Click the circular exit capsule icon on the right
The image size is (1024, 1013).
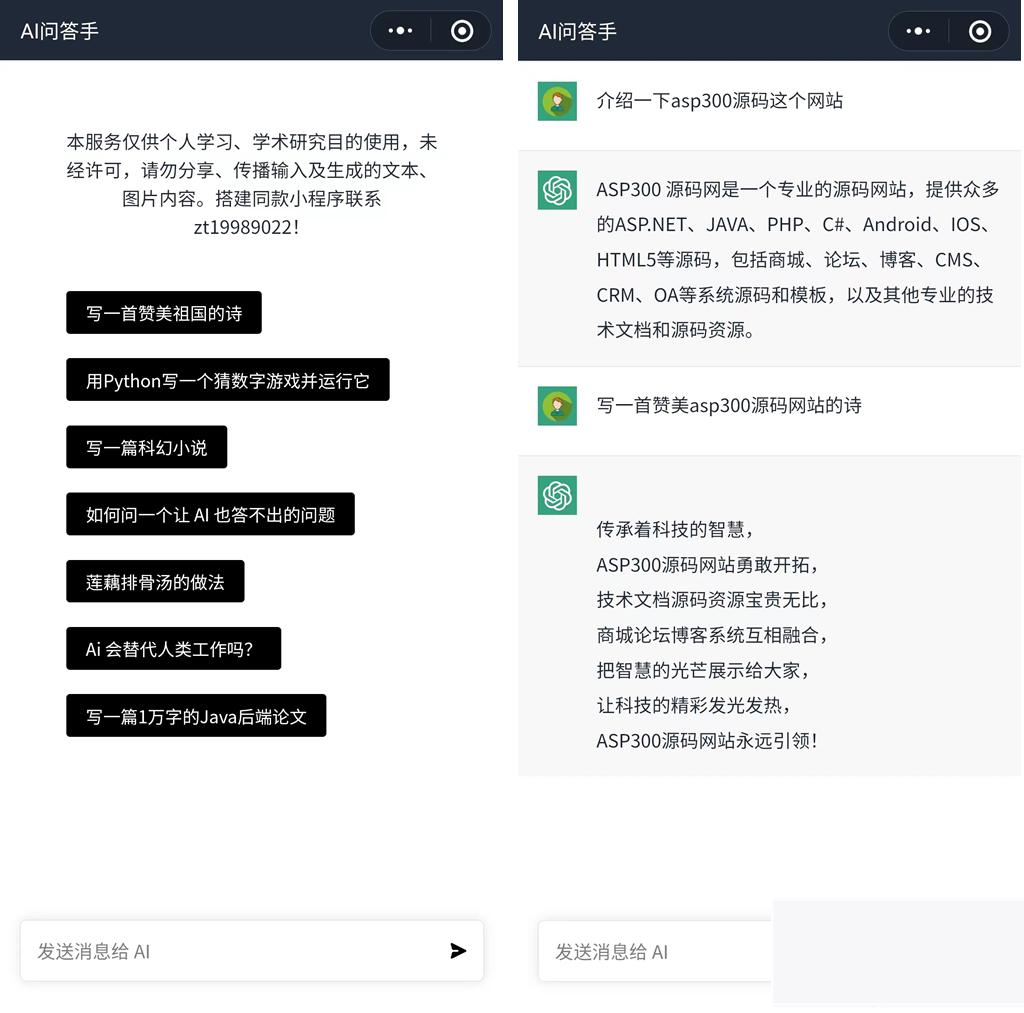point(980,31)
